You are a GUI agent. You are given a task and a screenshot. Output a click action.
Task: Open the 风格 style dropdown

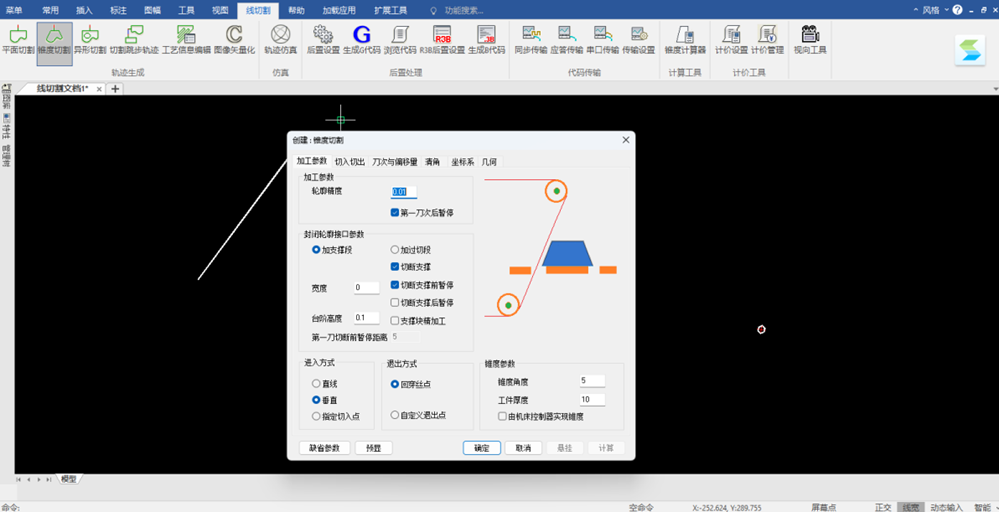(936, 10)
